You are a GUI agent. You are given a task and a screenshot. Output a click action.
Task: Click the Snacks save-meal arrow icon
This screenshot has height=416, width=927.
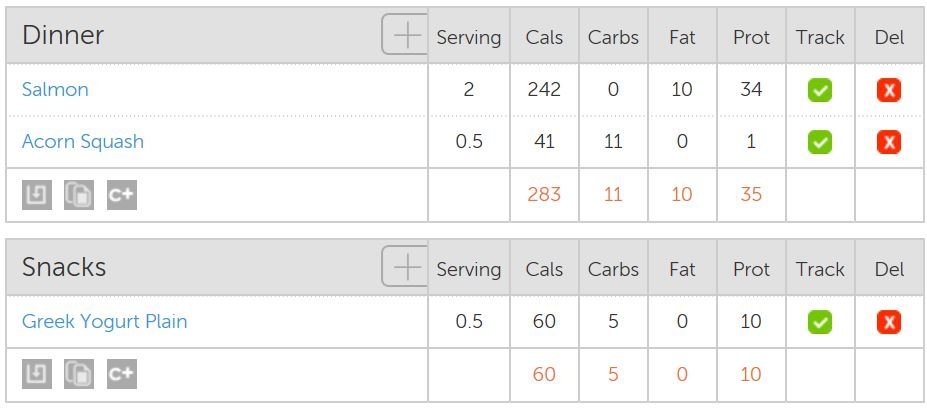pos(37,374)
